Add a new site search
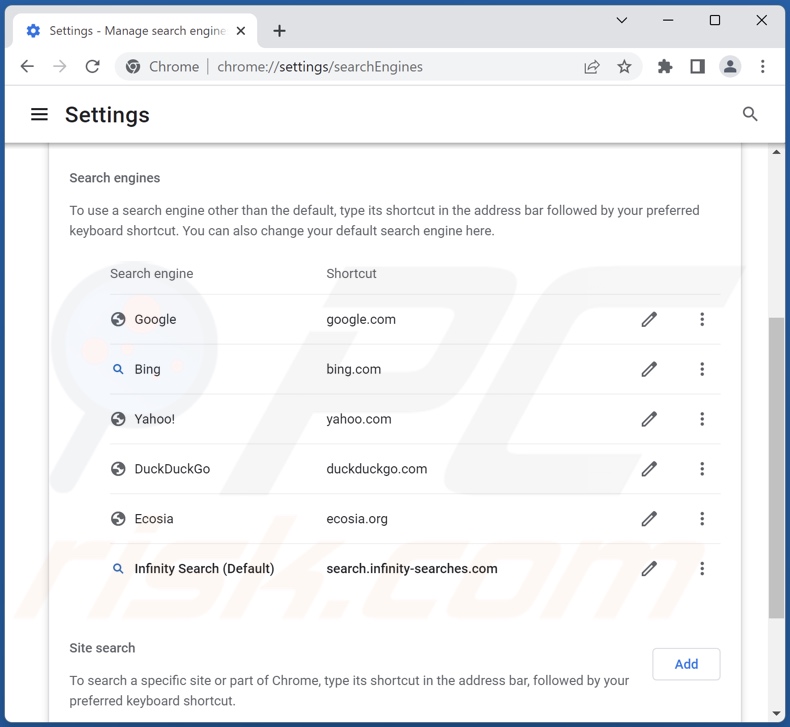 (686, 664)
